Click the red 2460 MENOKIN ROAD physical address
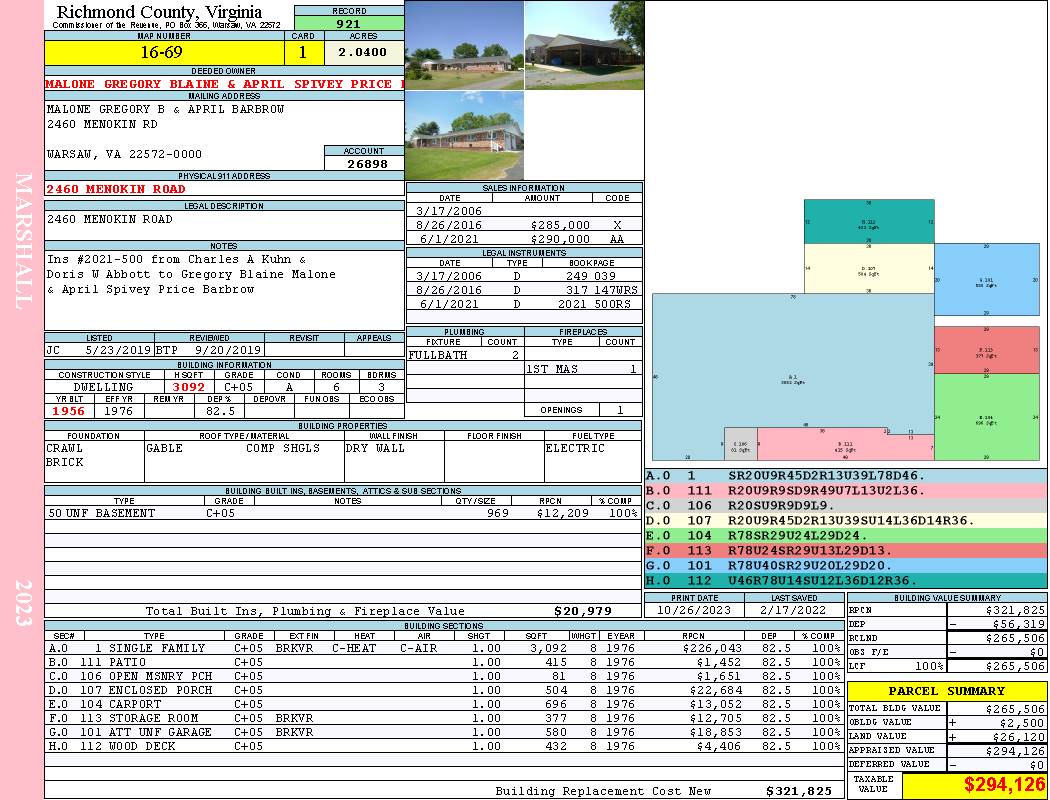This screenshot has height=800, width=1050. click(x=116, y=189)
